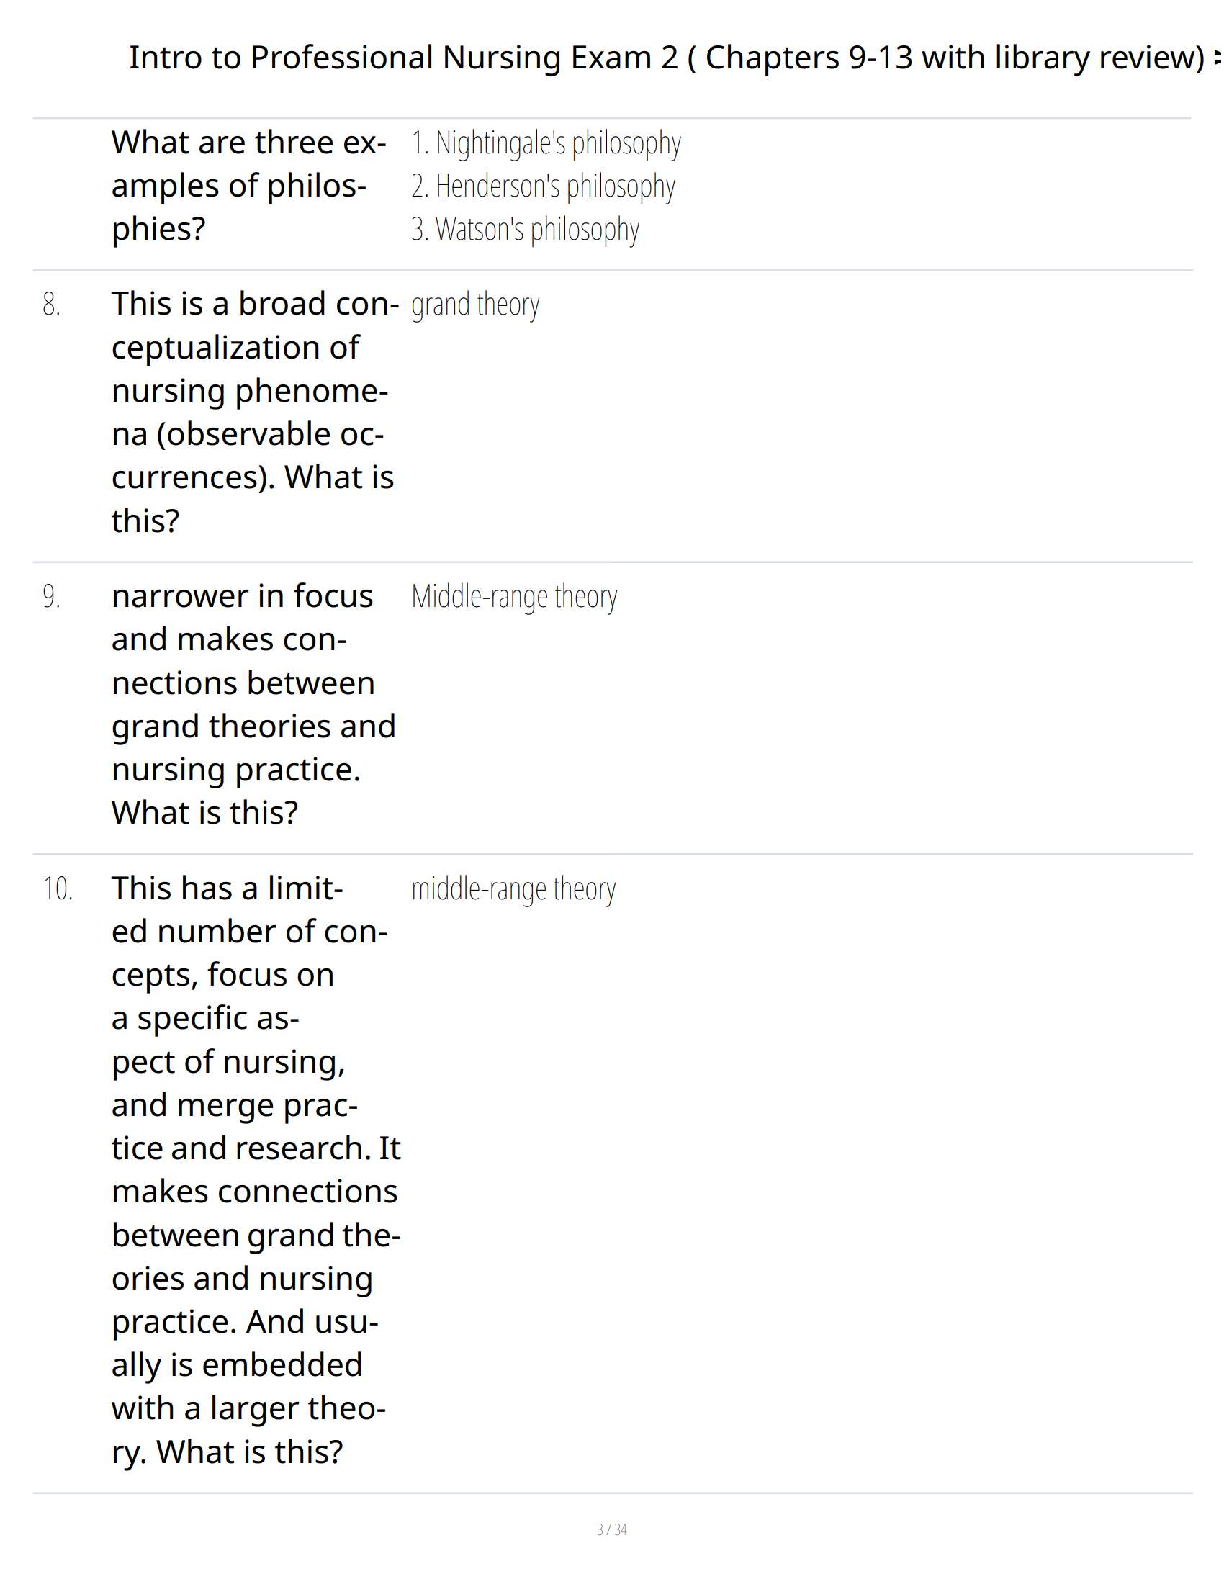Select item number 10
This screenshot has width=1224, height=1584.
pos(58,889)
